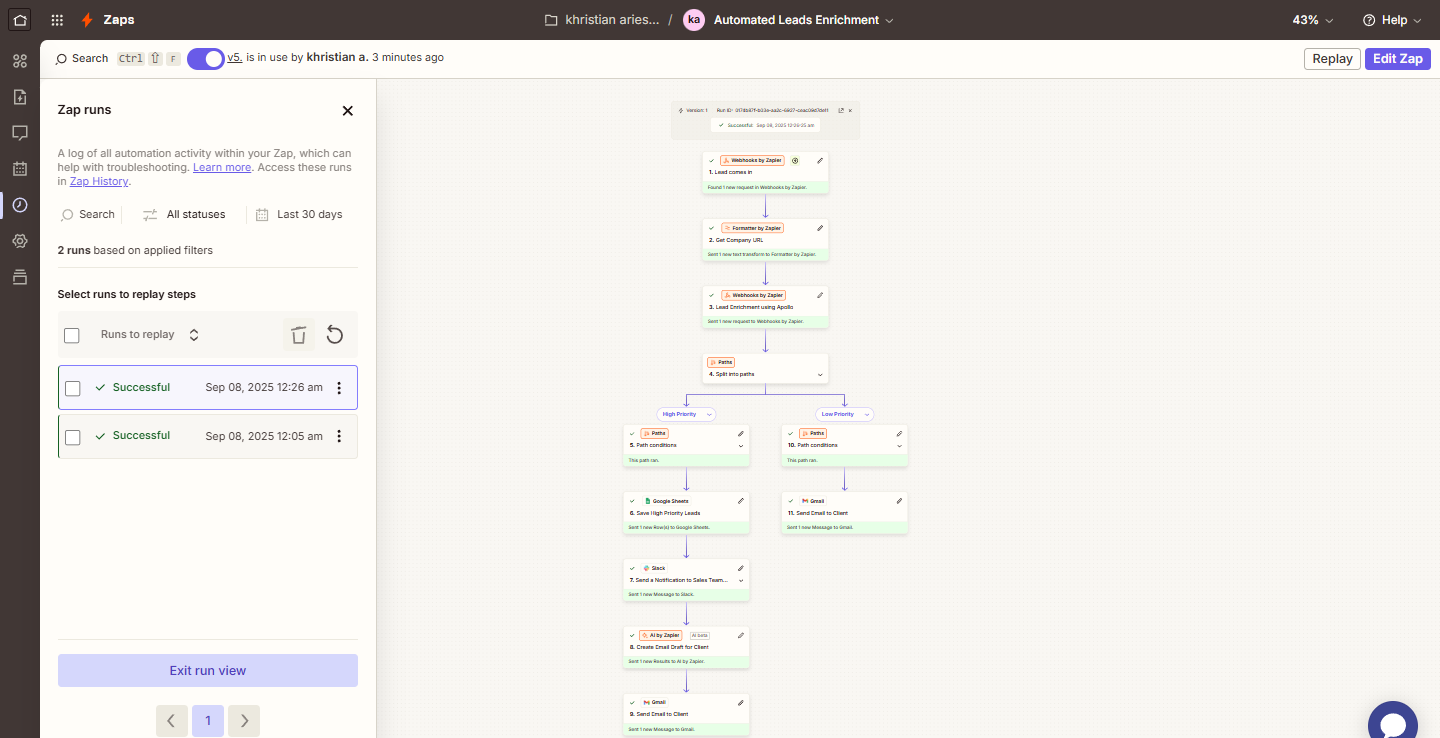Viewport: 1440px width, 738px height.
Task: Edit step 9 Send Email pencil icon
Action: (x=741, y=702)
